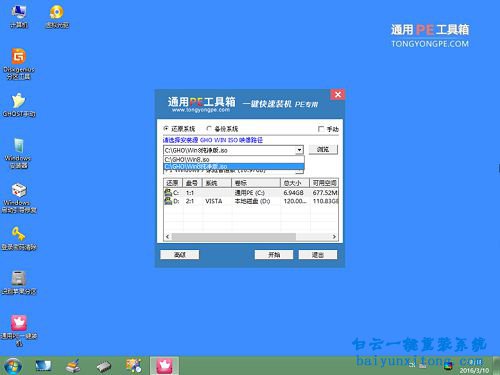The image size is (500, 375).
Task: Sort by the volume label column header
Action: click(x=256, y=183)
